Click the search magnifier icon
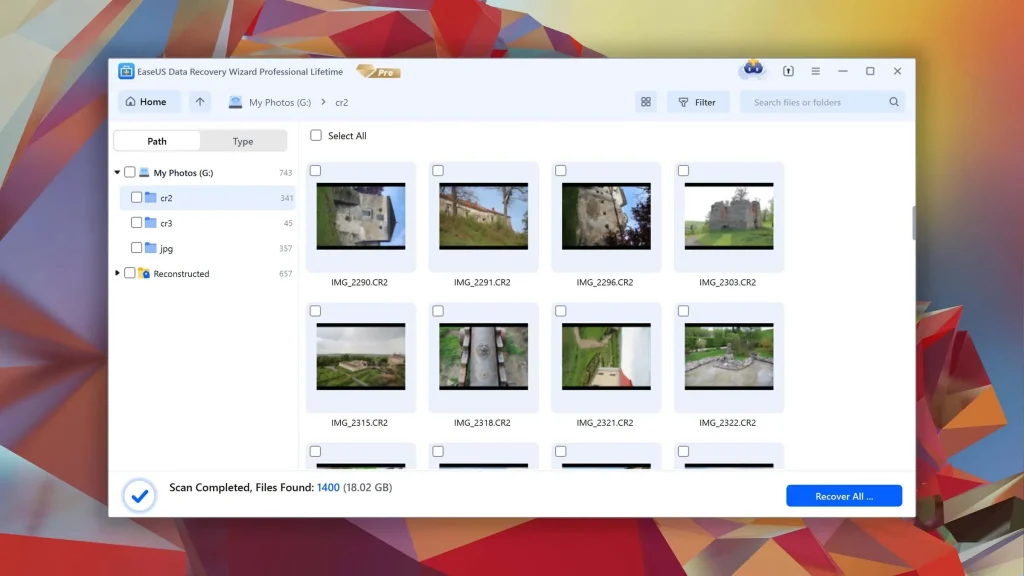The height and width of the screenshot is (576, 1024). (x=893, y=102)
